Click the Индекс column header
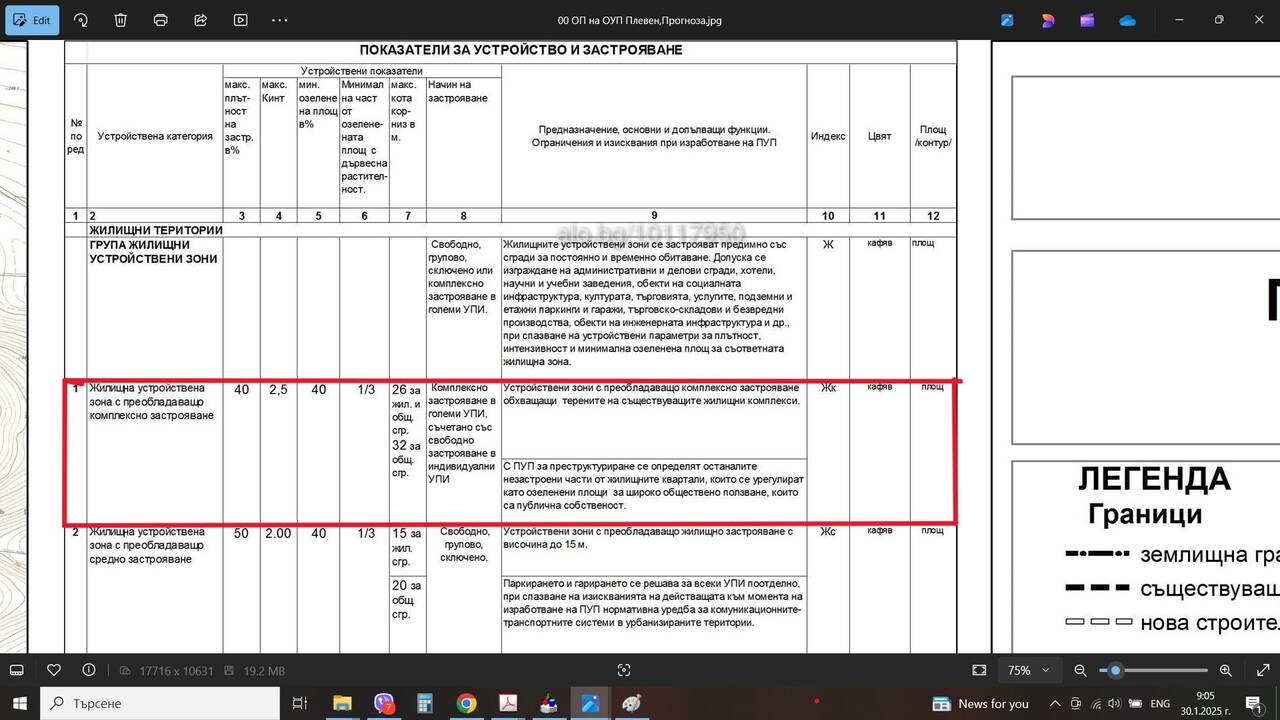This screenshot has width=1280, height=720. pos(828,136)
